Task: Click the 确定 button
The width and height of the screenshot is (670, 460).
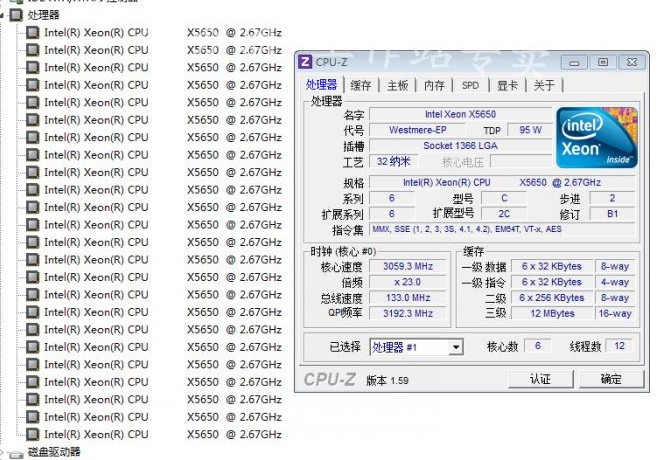Action: 611,379
